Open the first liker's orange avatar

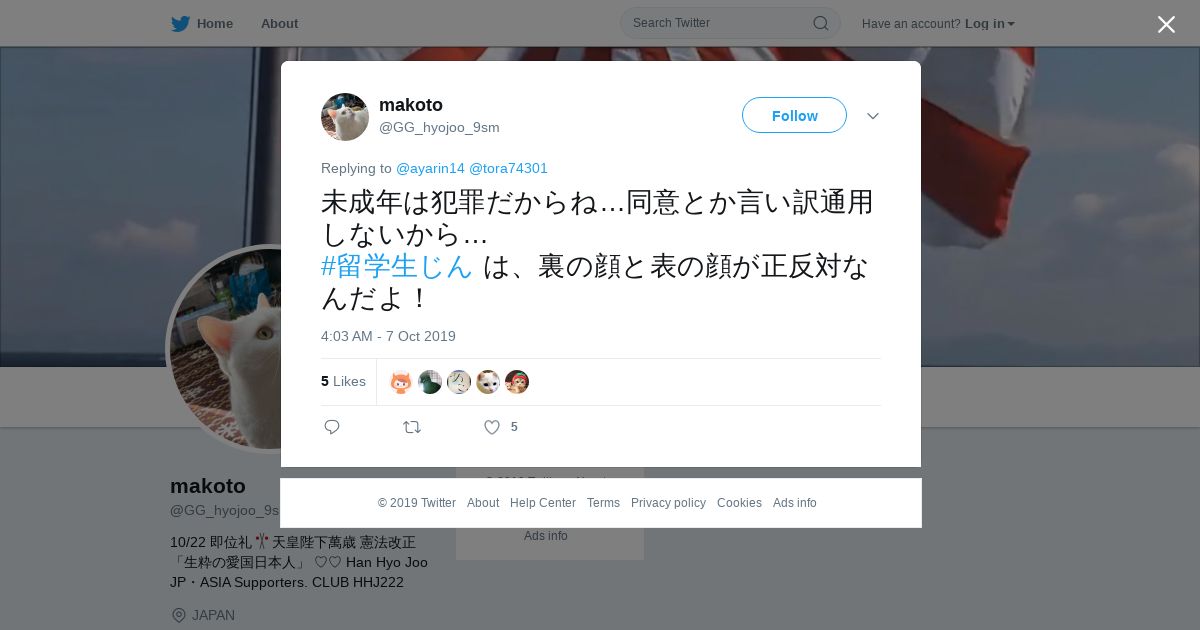pos(401,382)
